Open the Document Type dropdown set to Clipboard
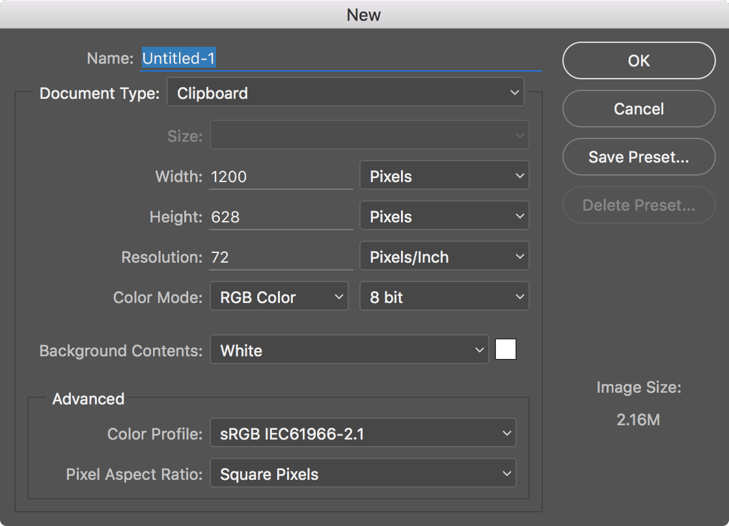The height and width of the screenshot is (526, 729). (347, 93)
